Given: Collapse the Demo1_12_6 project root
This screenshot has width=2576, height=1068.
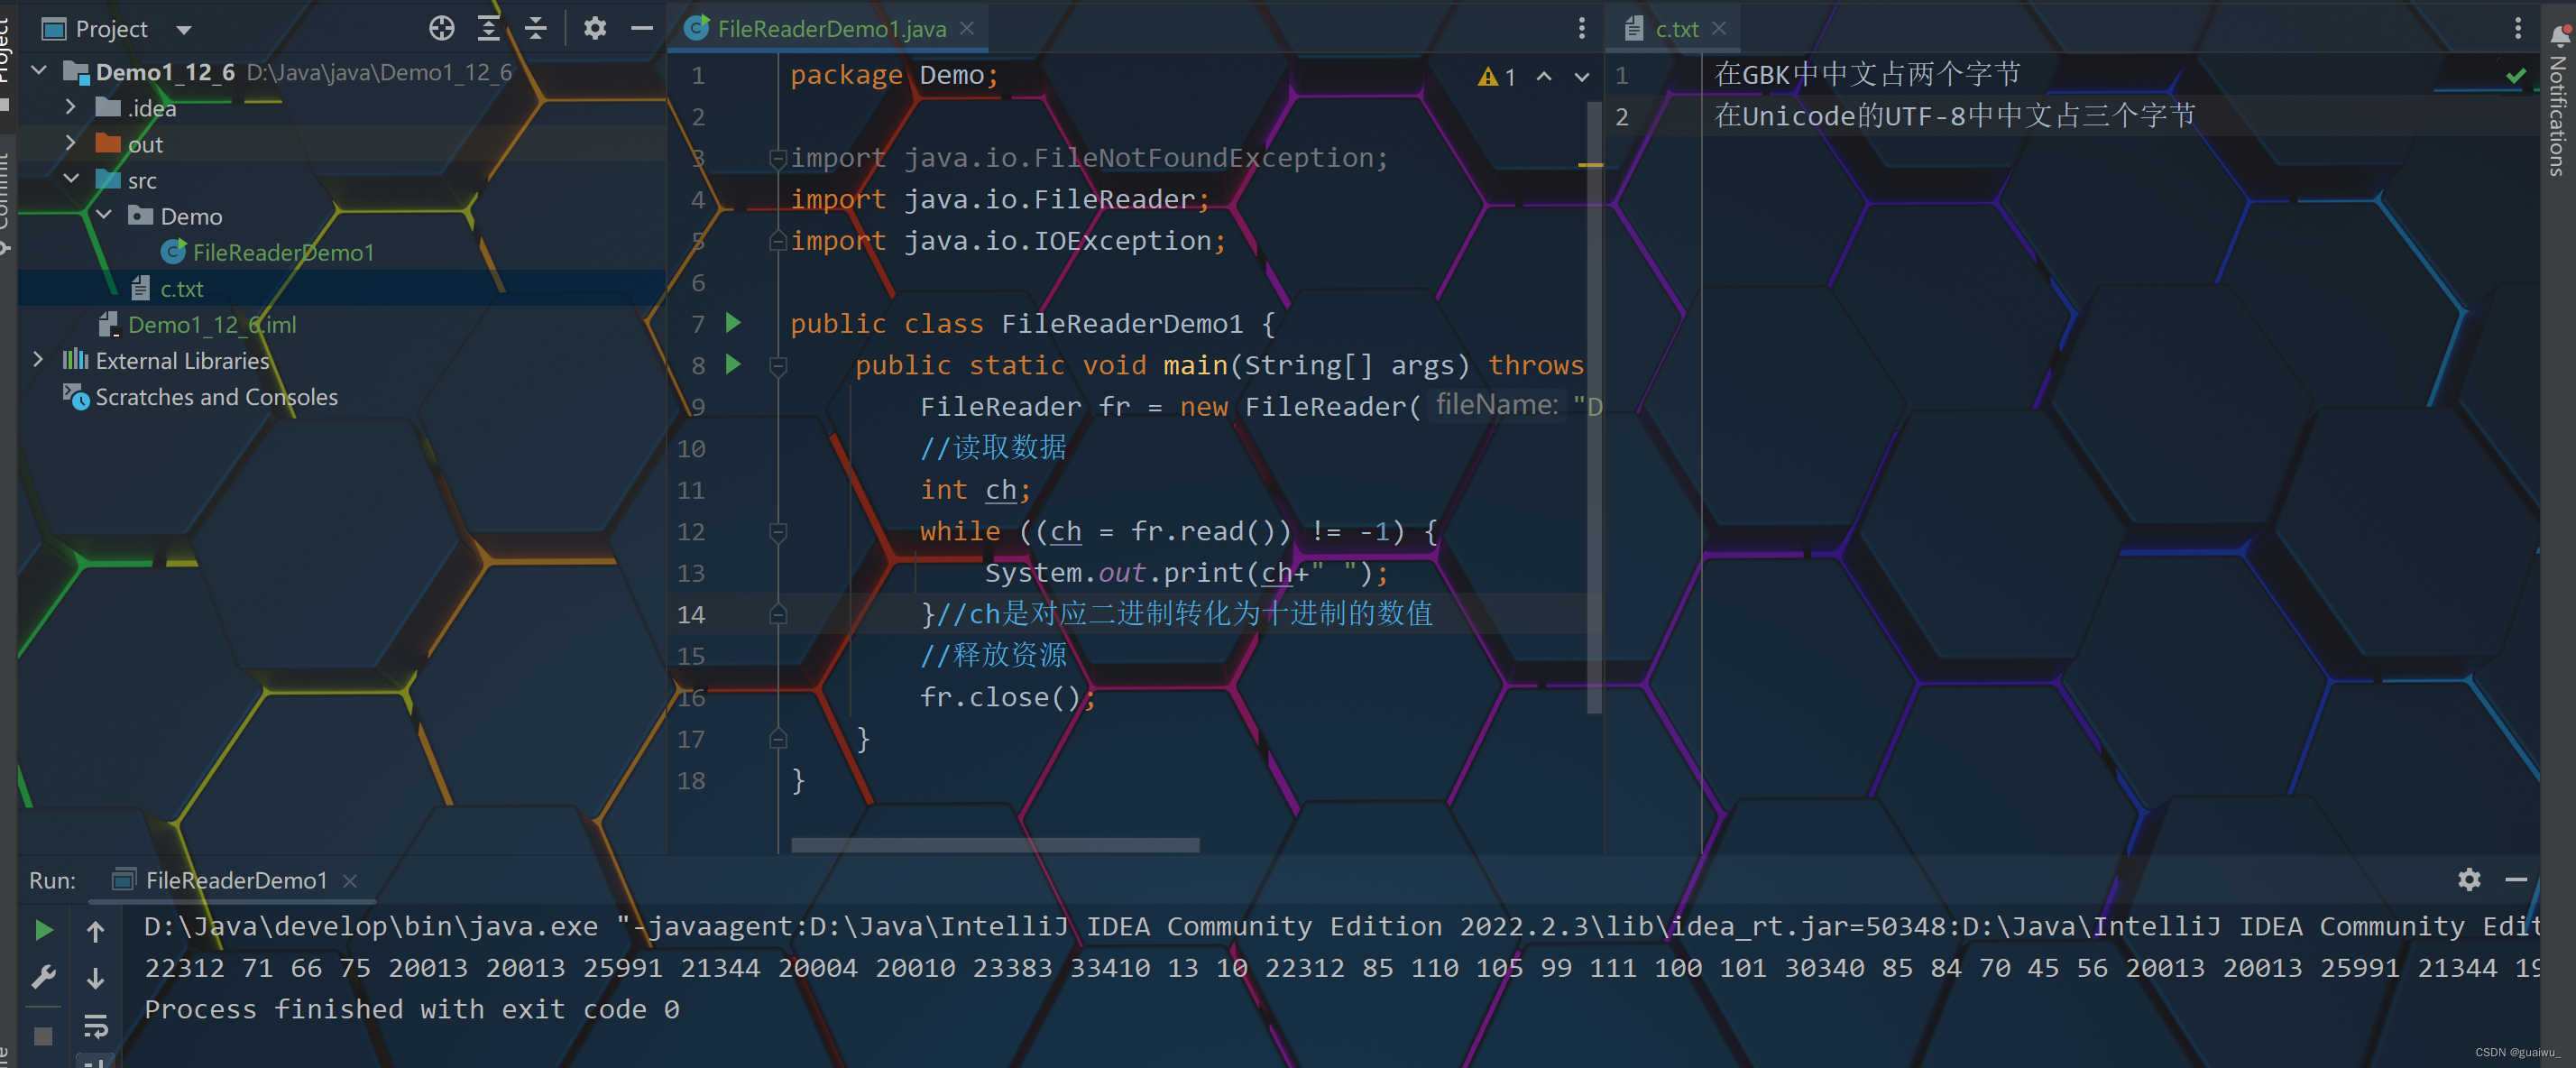Looking at the screenshot, I should point(40,71).
